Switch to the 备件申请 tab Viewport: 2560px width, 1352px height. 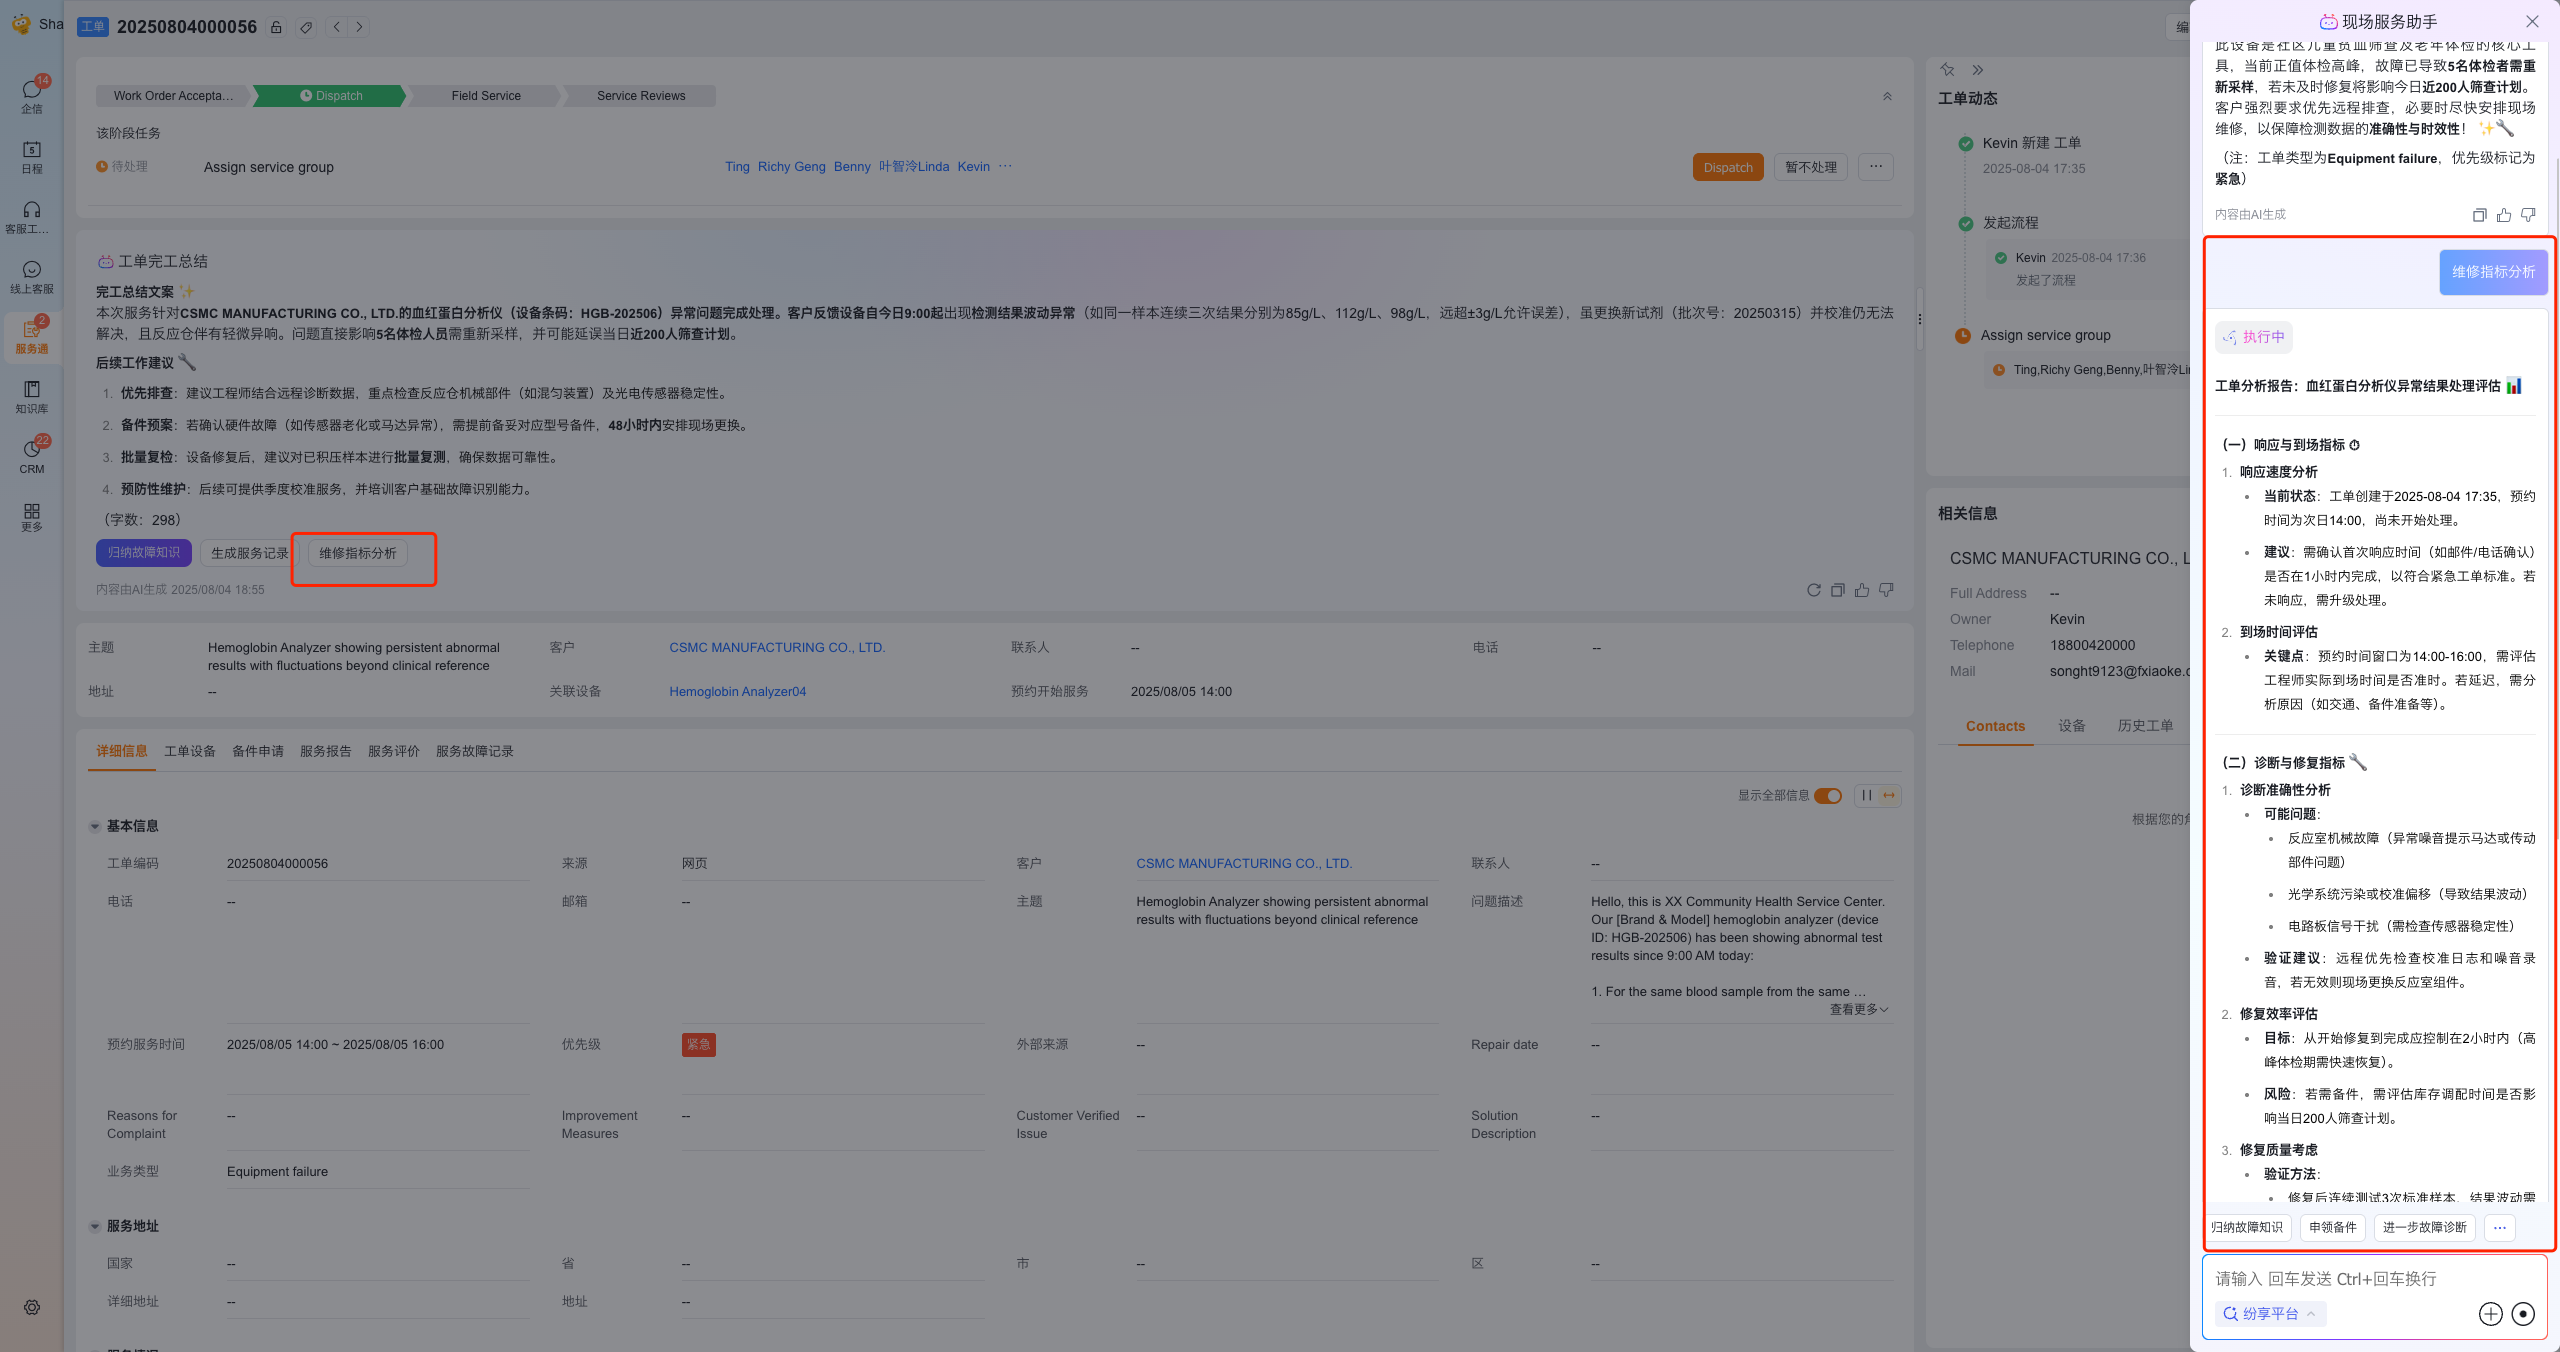pos(257,751)
